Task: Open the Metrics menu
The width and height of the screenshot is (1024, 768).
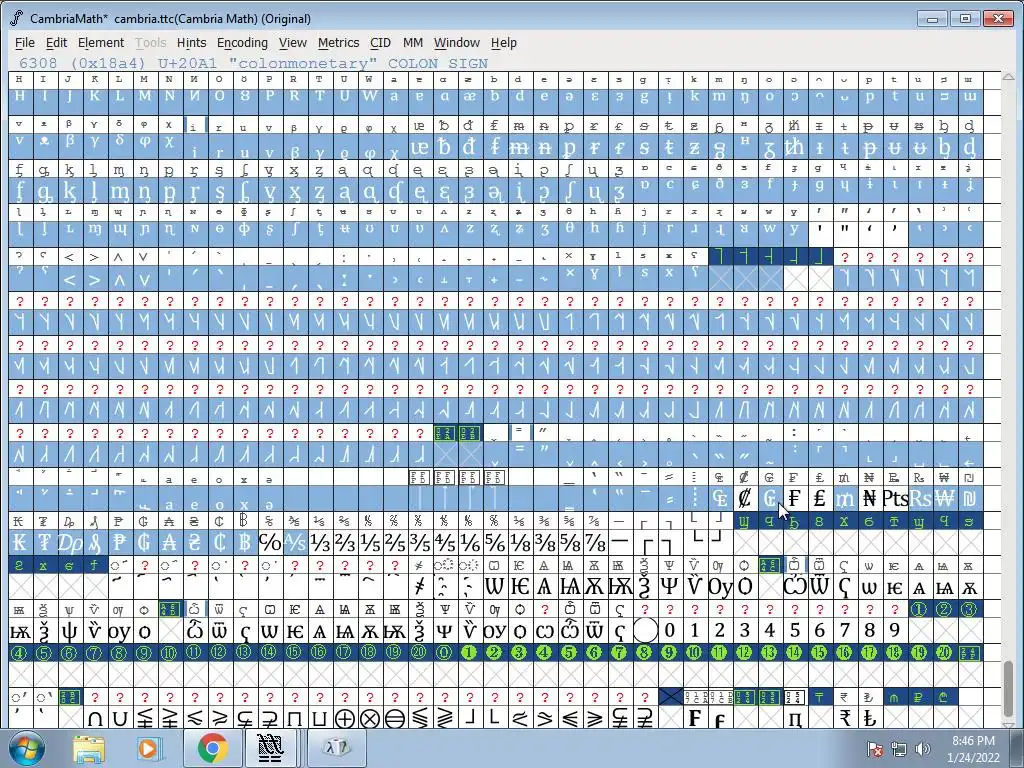Action: coord(338,42)
